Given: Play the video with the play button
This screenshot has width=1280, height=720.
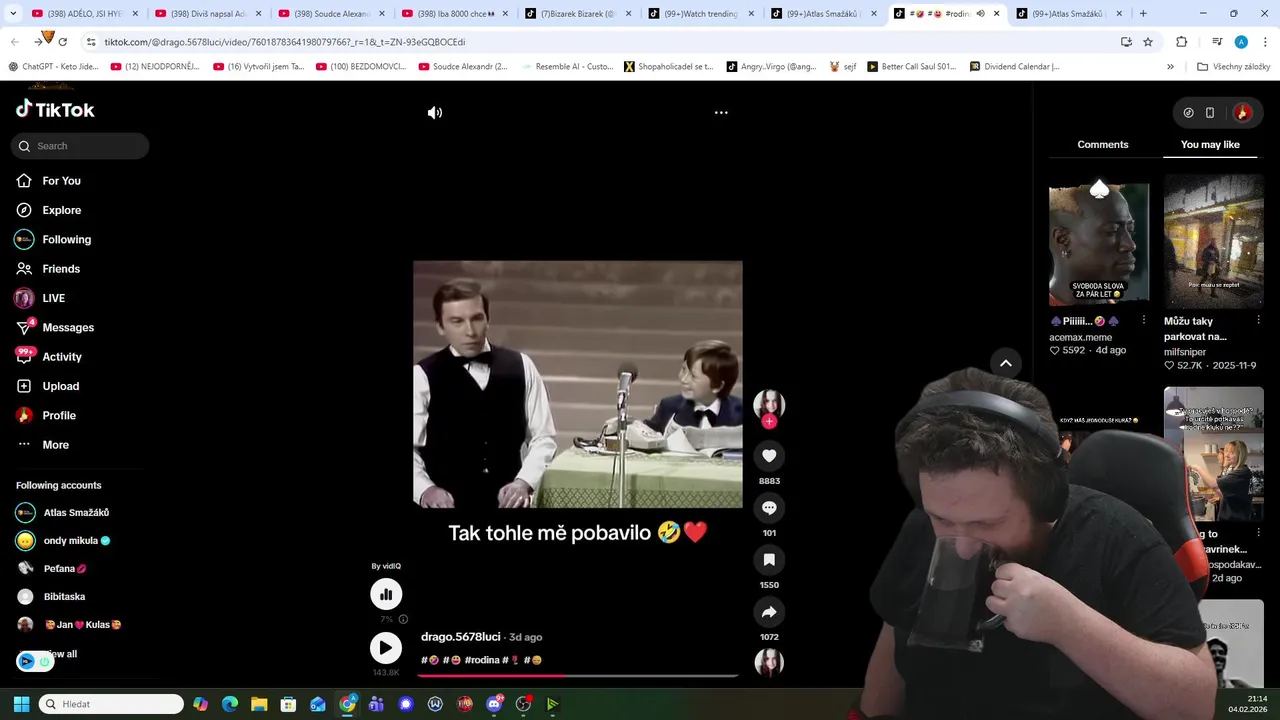Looking at the screenshot, I should tap(386, 648).
